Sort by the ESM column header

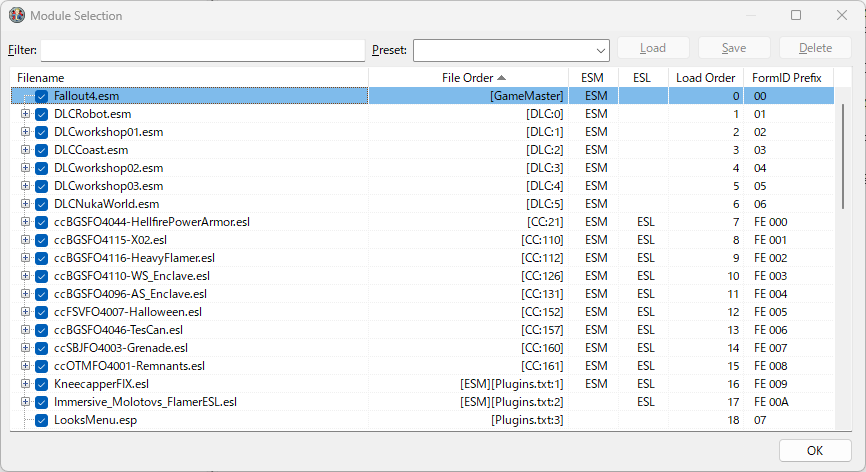[593, 78]
